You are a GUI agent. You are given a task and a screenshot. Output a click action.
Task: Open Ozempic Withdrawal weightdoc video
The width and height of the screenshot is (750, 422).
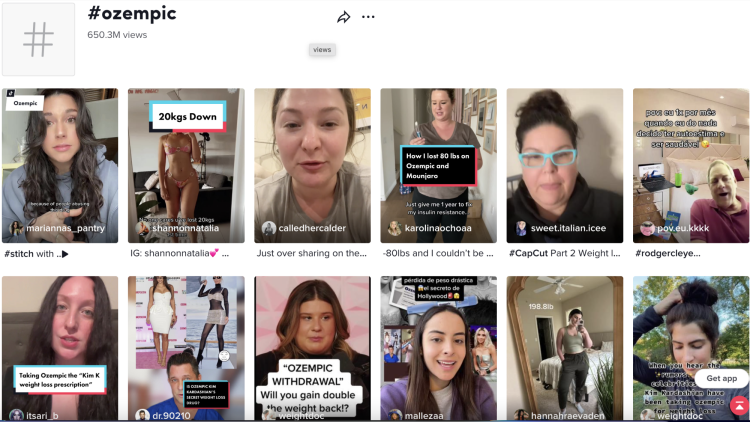pos(312,348)
